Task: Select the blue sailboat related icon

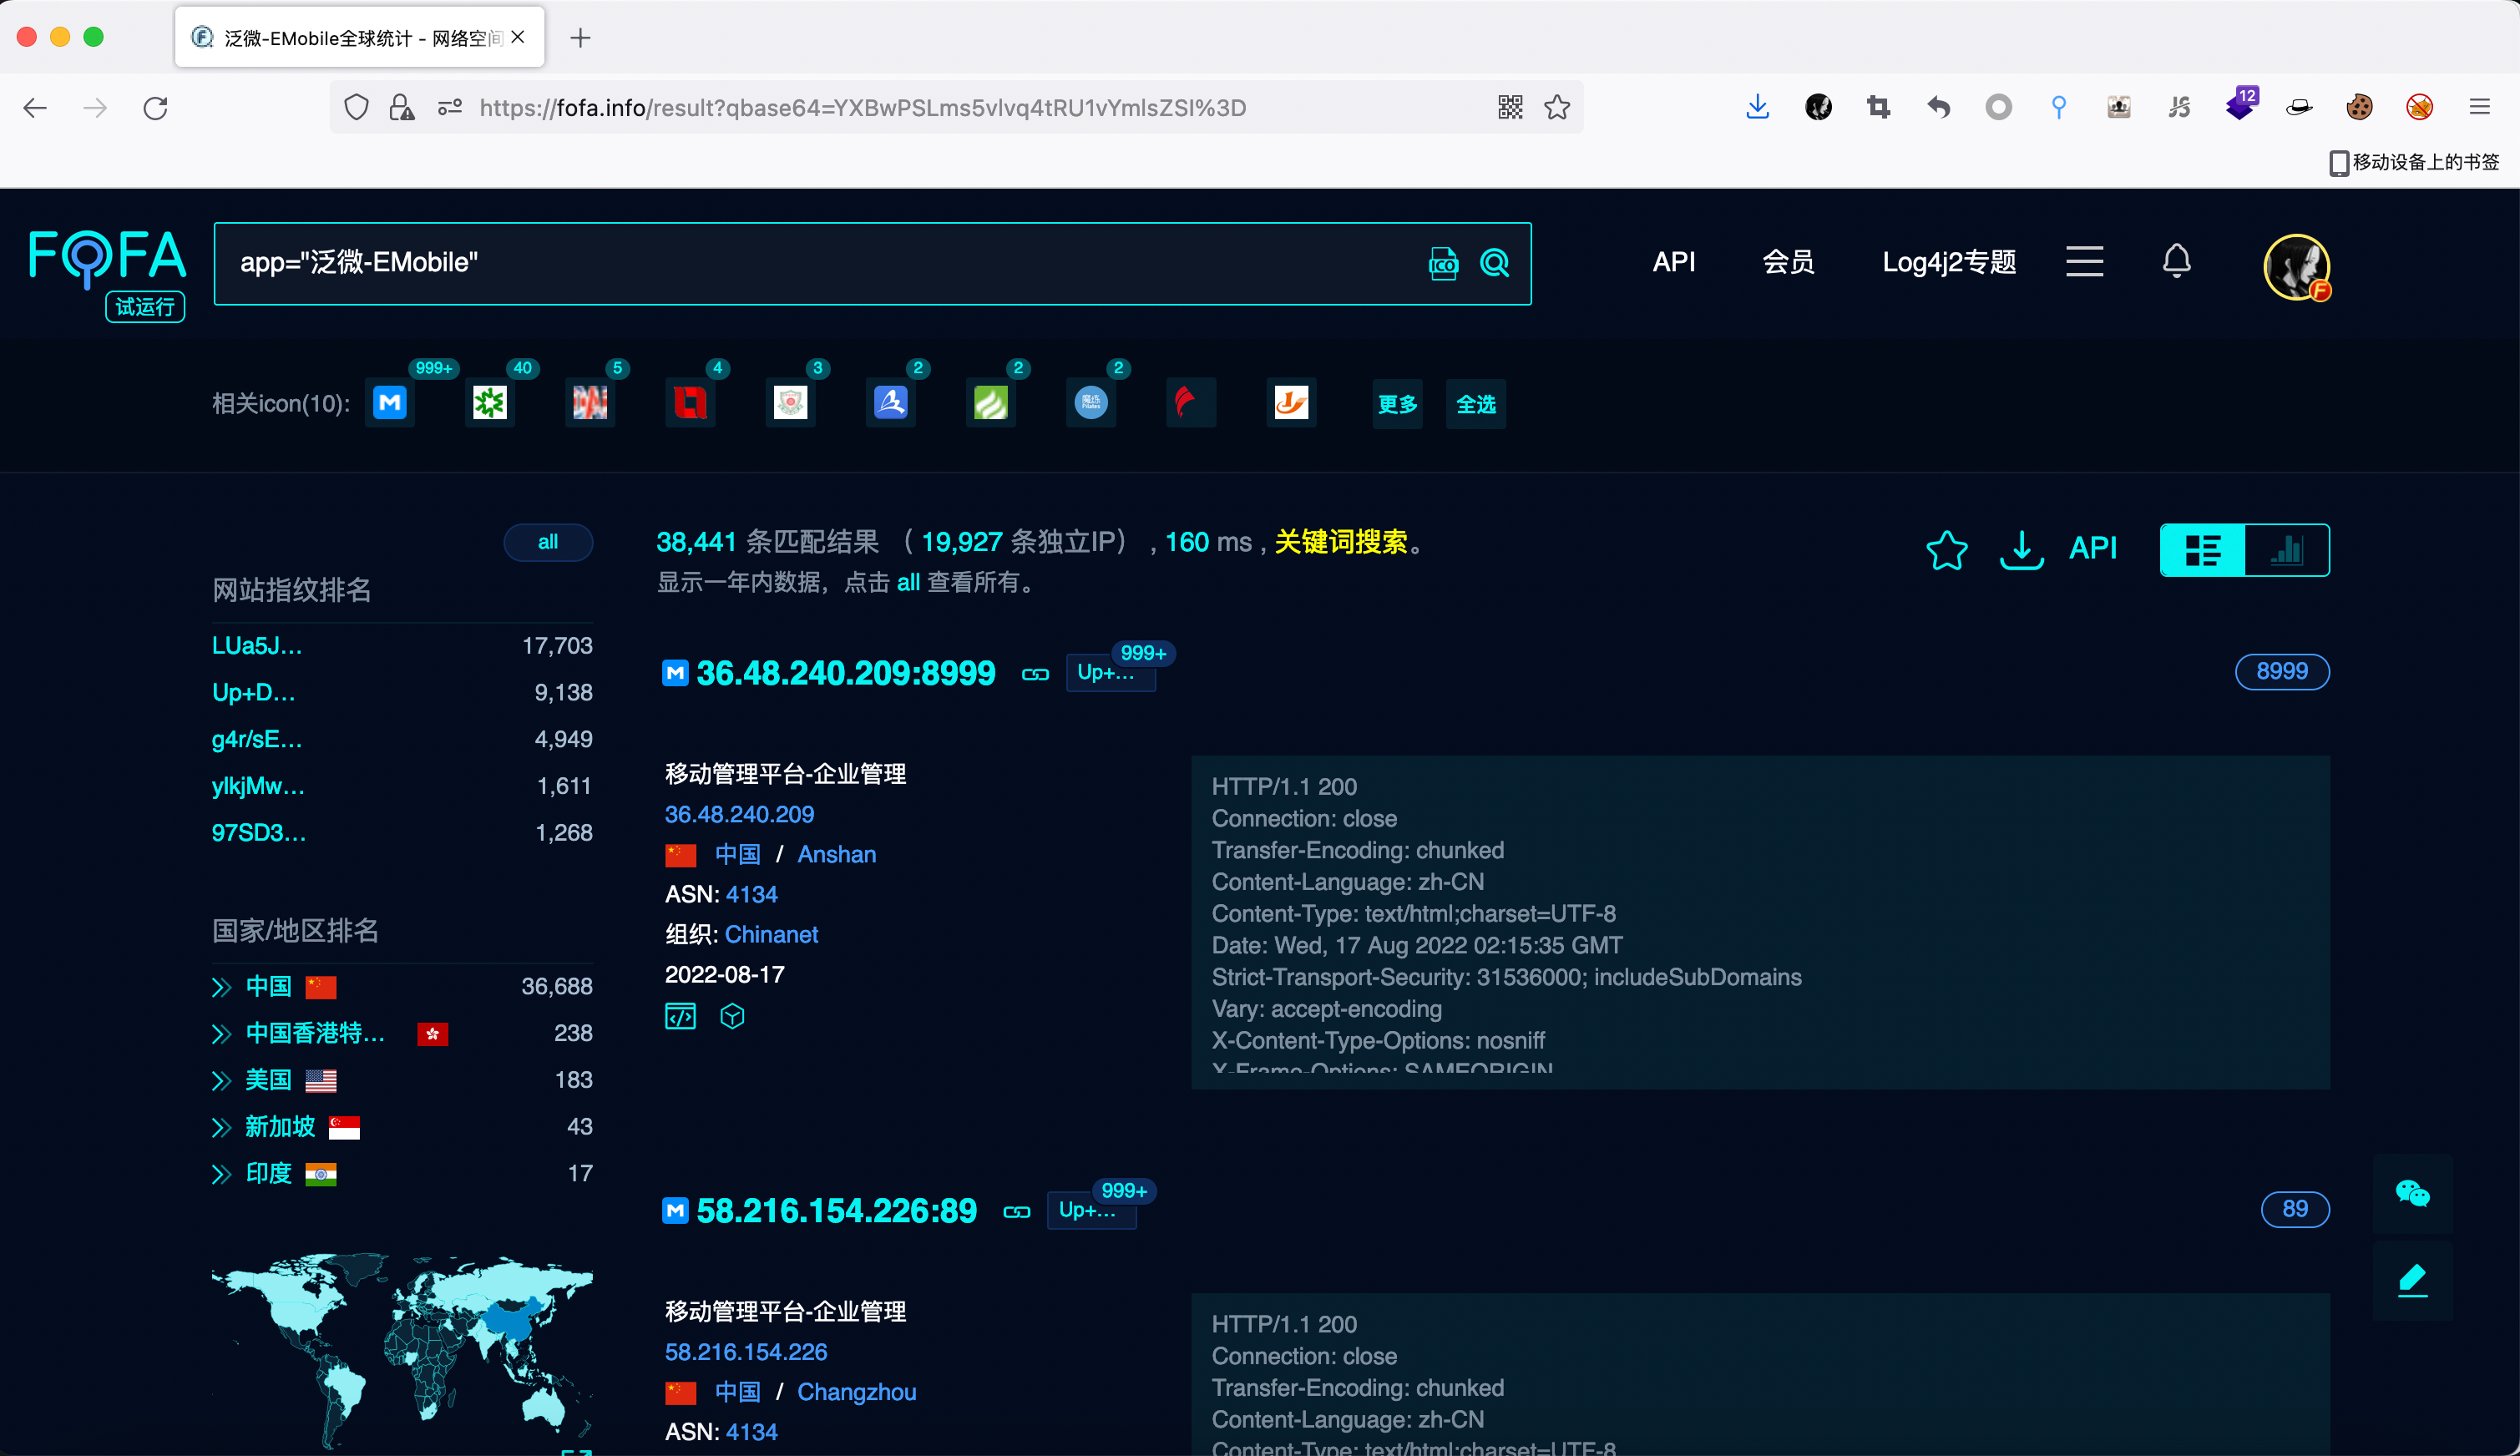Action: coord(891,403)
